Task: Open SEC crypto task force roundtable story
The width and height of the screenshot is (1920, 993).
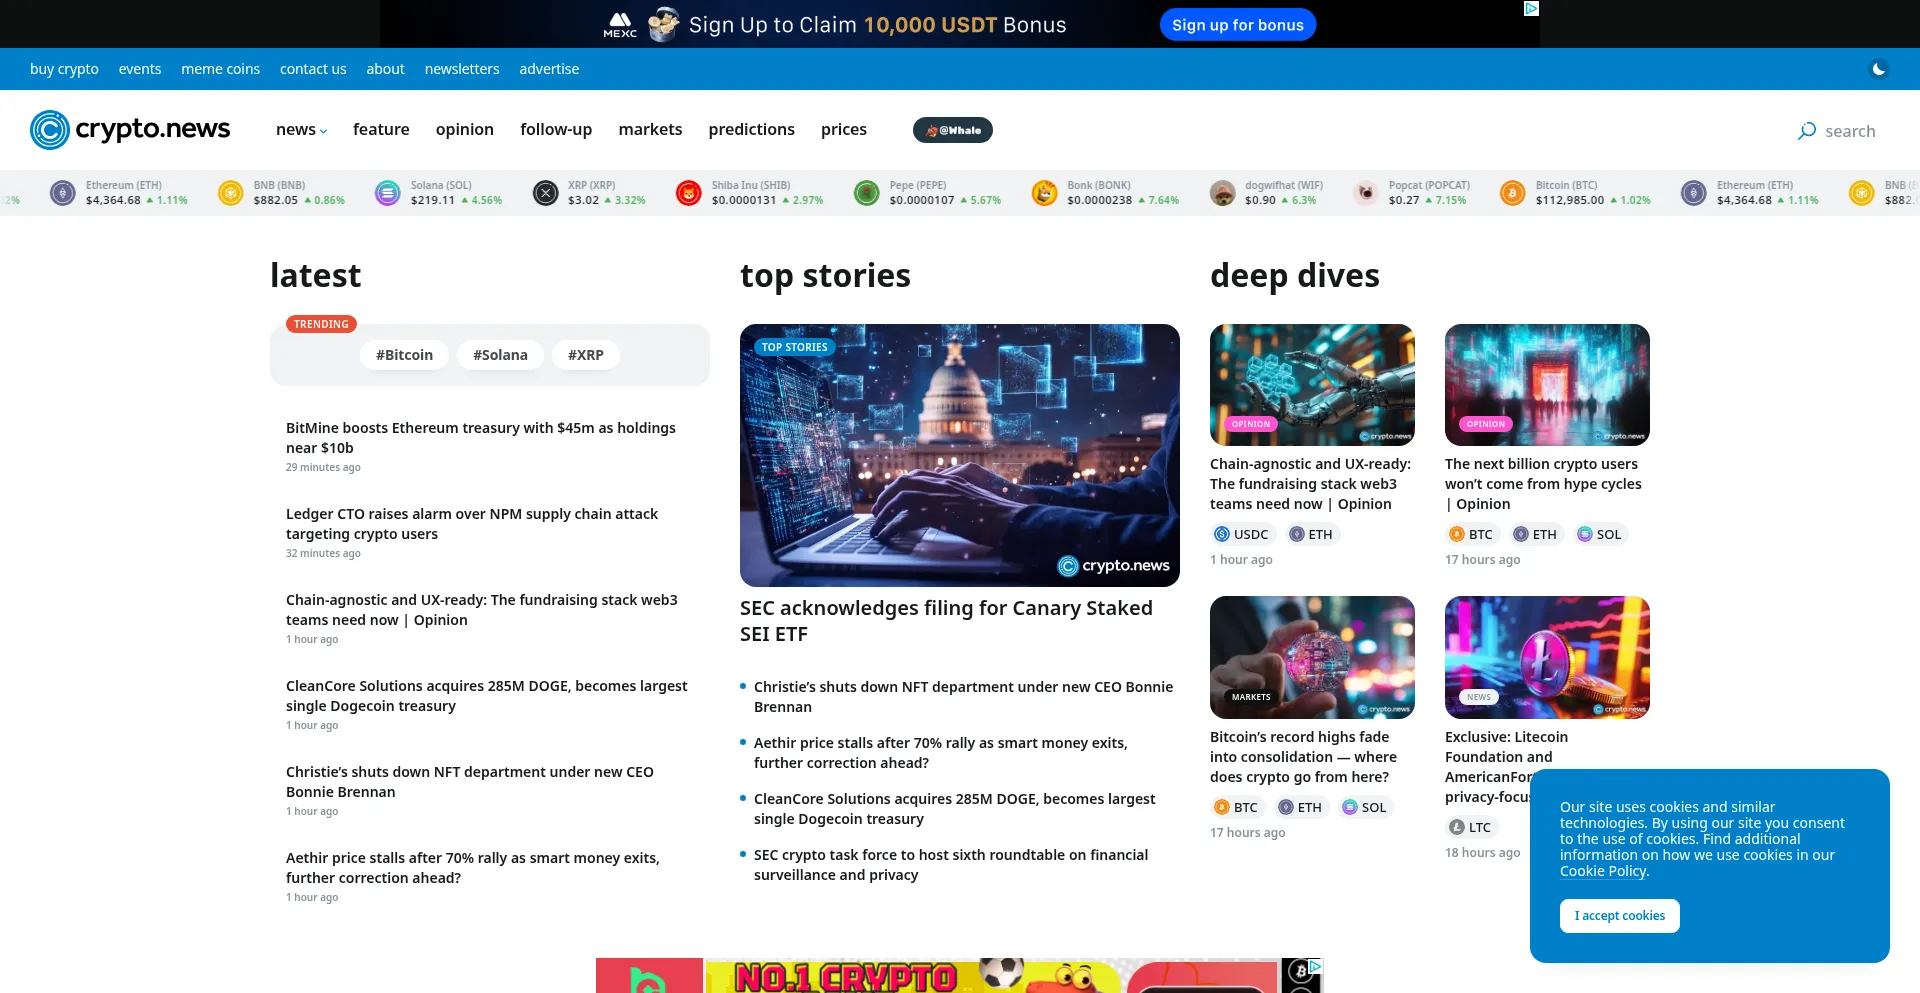Action: 951,865
